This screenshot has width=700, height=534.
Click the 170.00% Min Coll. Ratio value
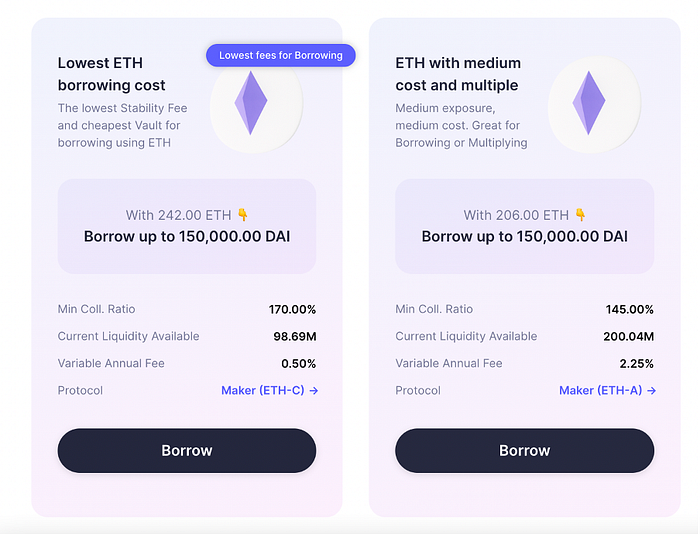point(292,309)
